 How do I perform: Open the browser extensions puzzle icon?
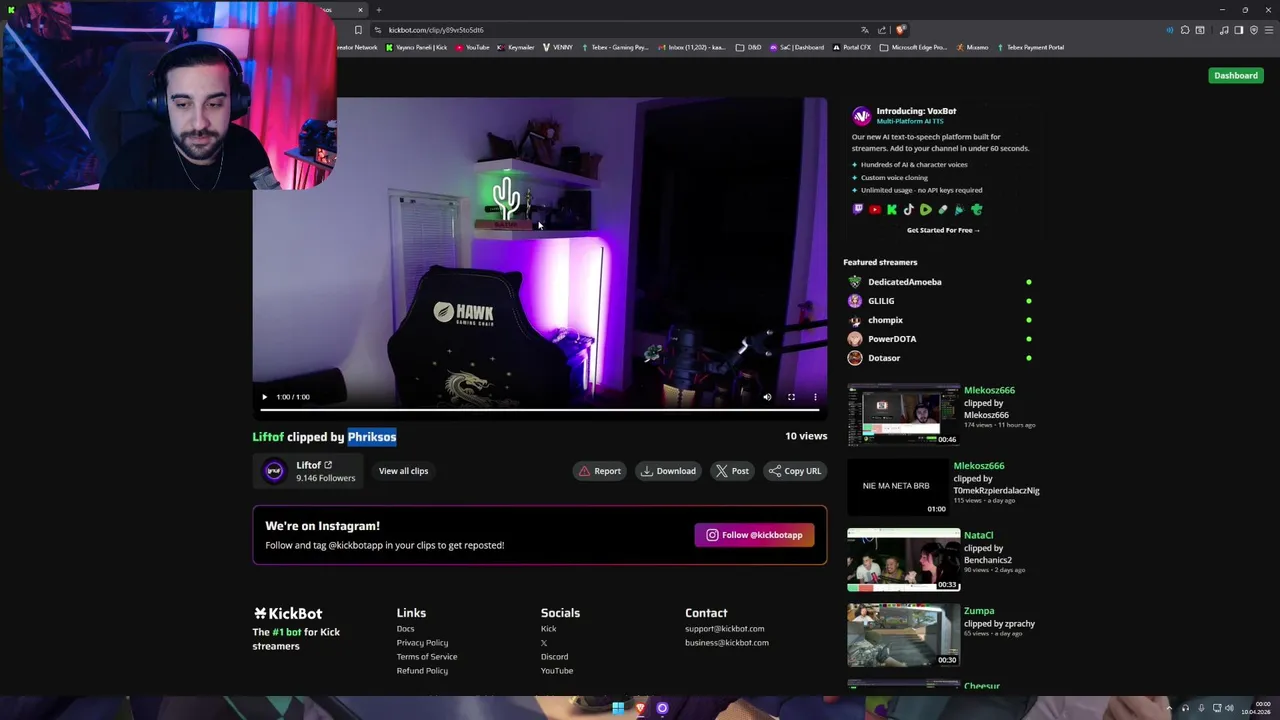[x=1185, y=30]
